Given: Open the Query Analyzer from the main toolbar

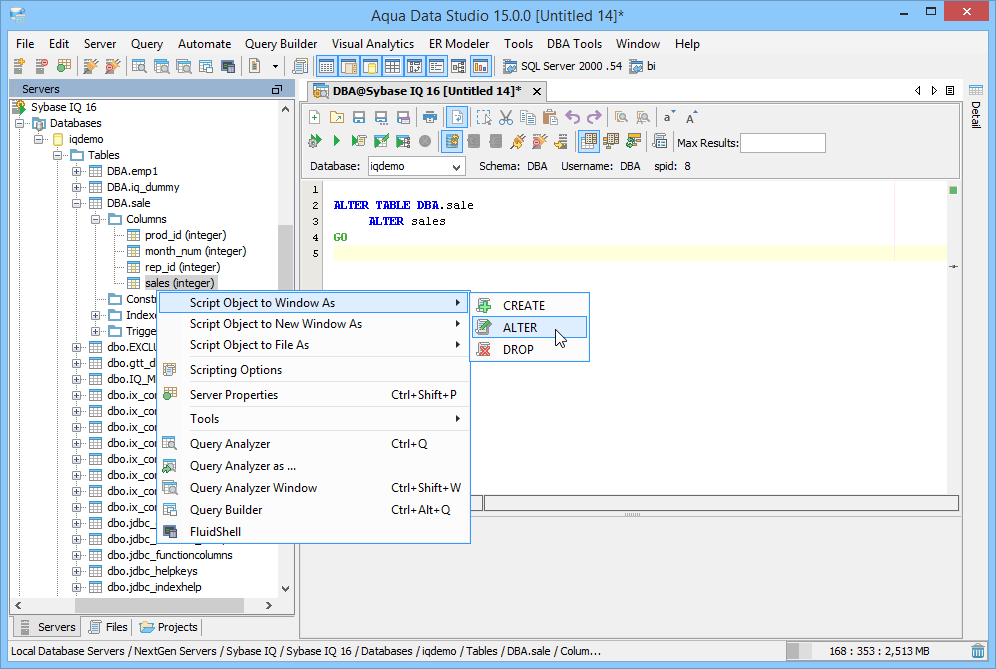Looking at the screenshot, I should (x=139, y=66).
